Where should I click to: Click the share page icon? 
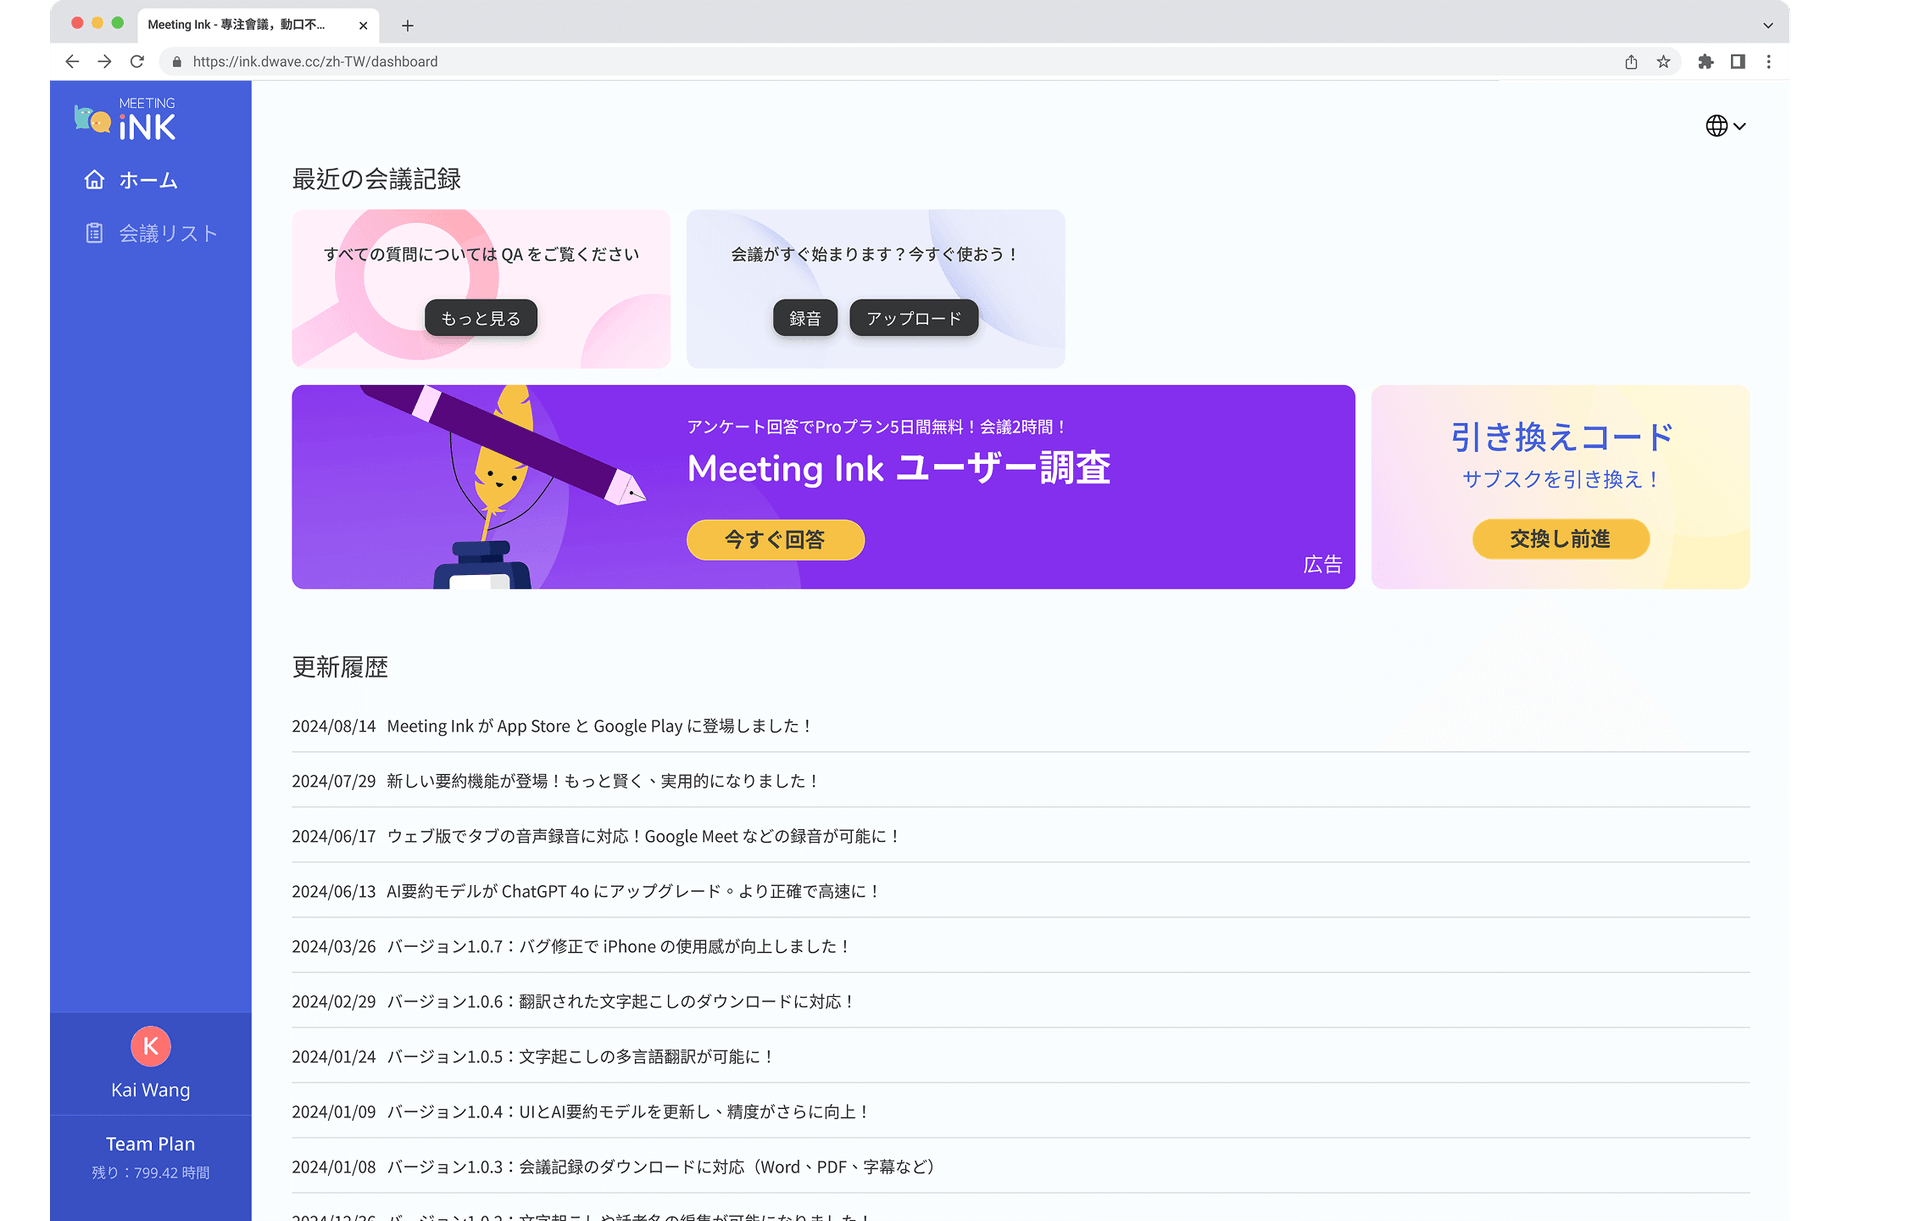tap(1631, 62)
